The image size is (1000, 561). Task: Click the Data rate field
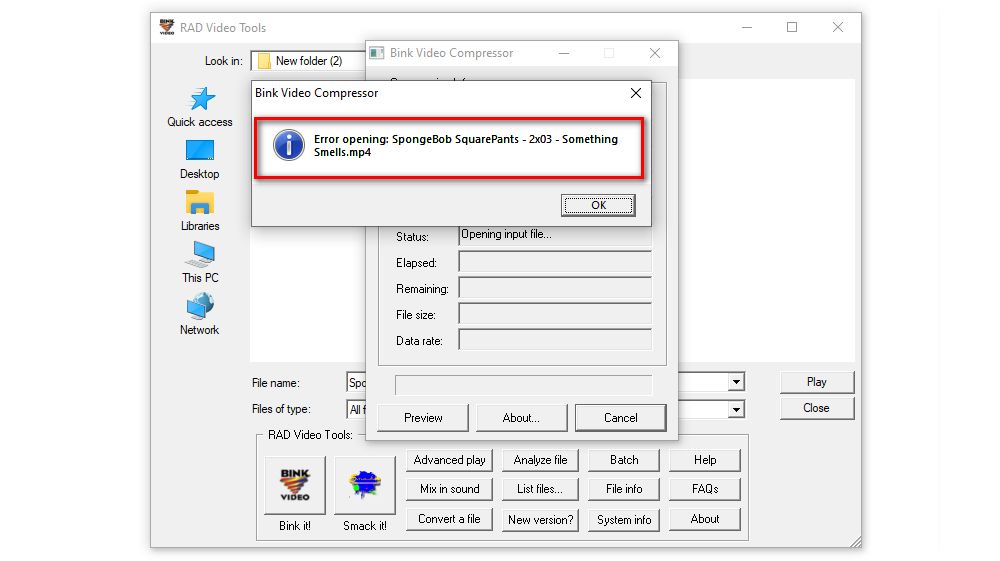pyautogui.click(x=555, y=340)
